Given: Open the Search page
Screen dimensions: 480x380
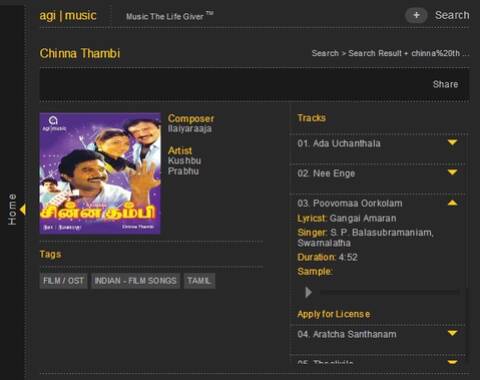Looking at the screenshot, I should [452, 15].
